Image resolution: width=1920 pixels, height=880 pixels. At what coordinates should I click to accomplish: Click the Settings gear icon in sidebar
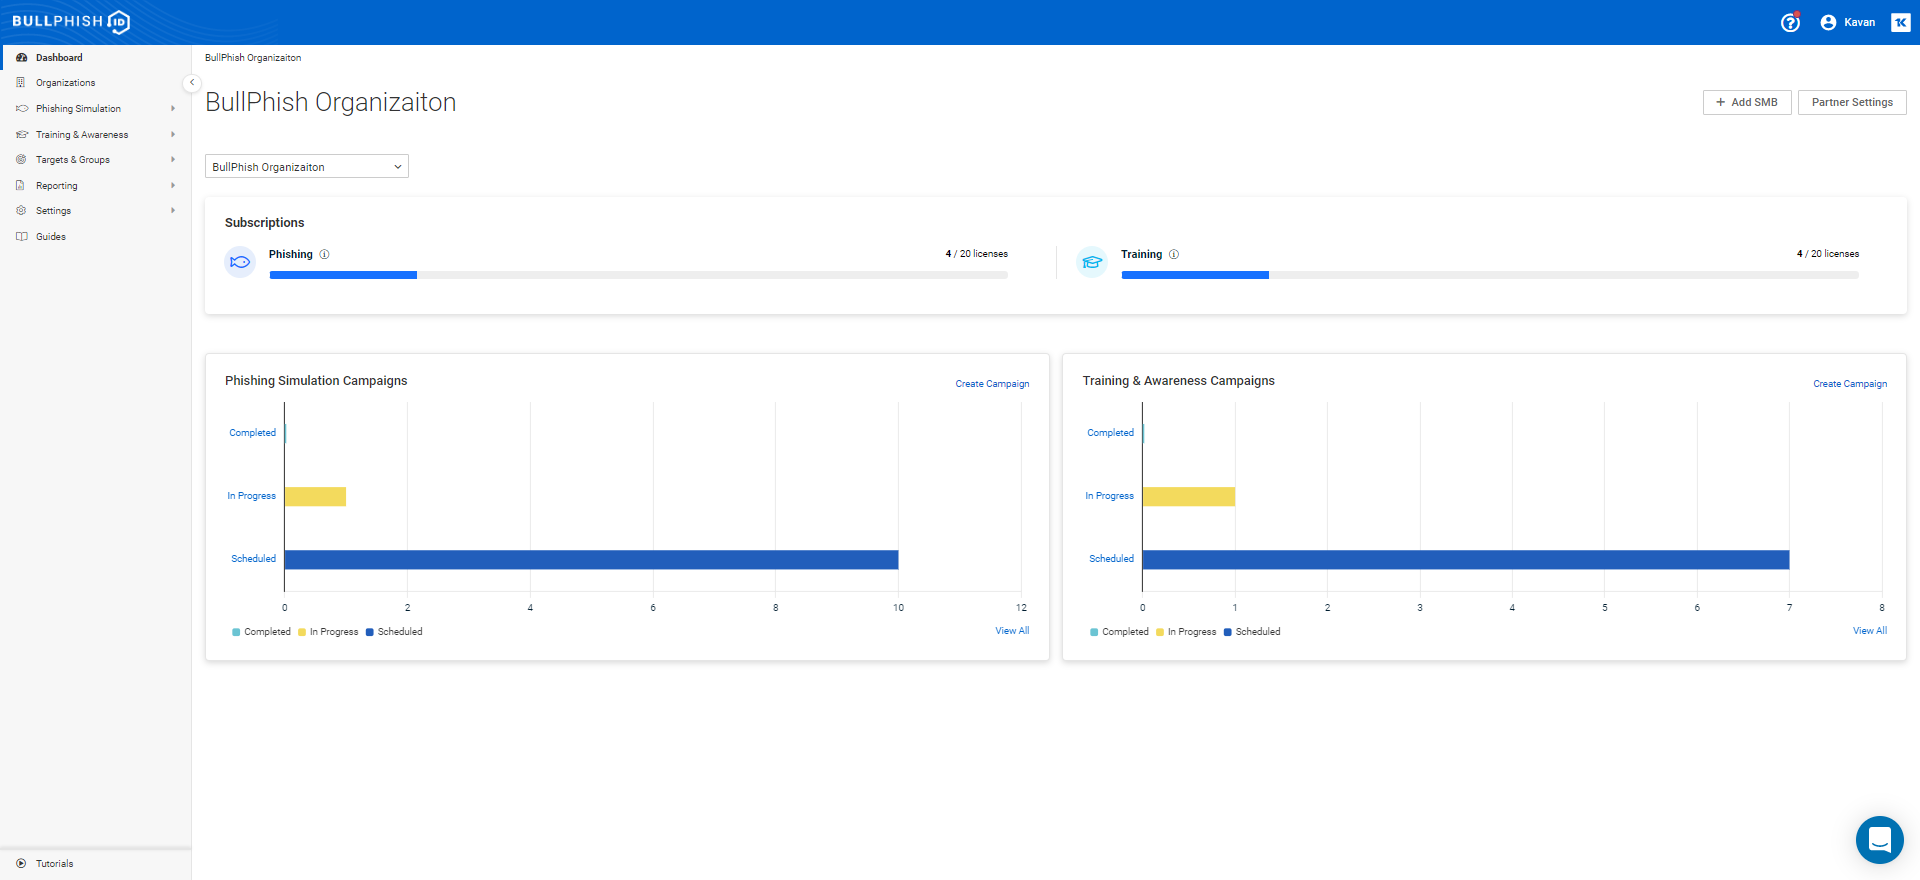coord(21,211)
